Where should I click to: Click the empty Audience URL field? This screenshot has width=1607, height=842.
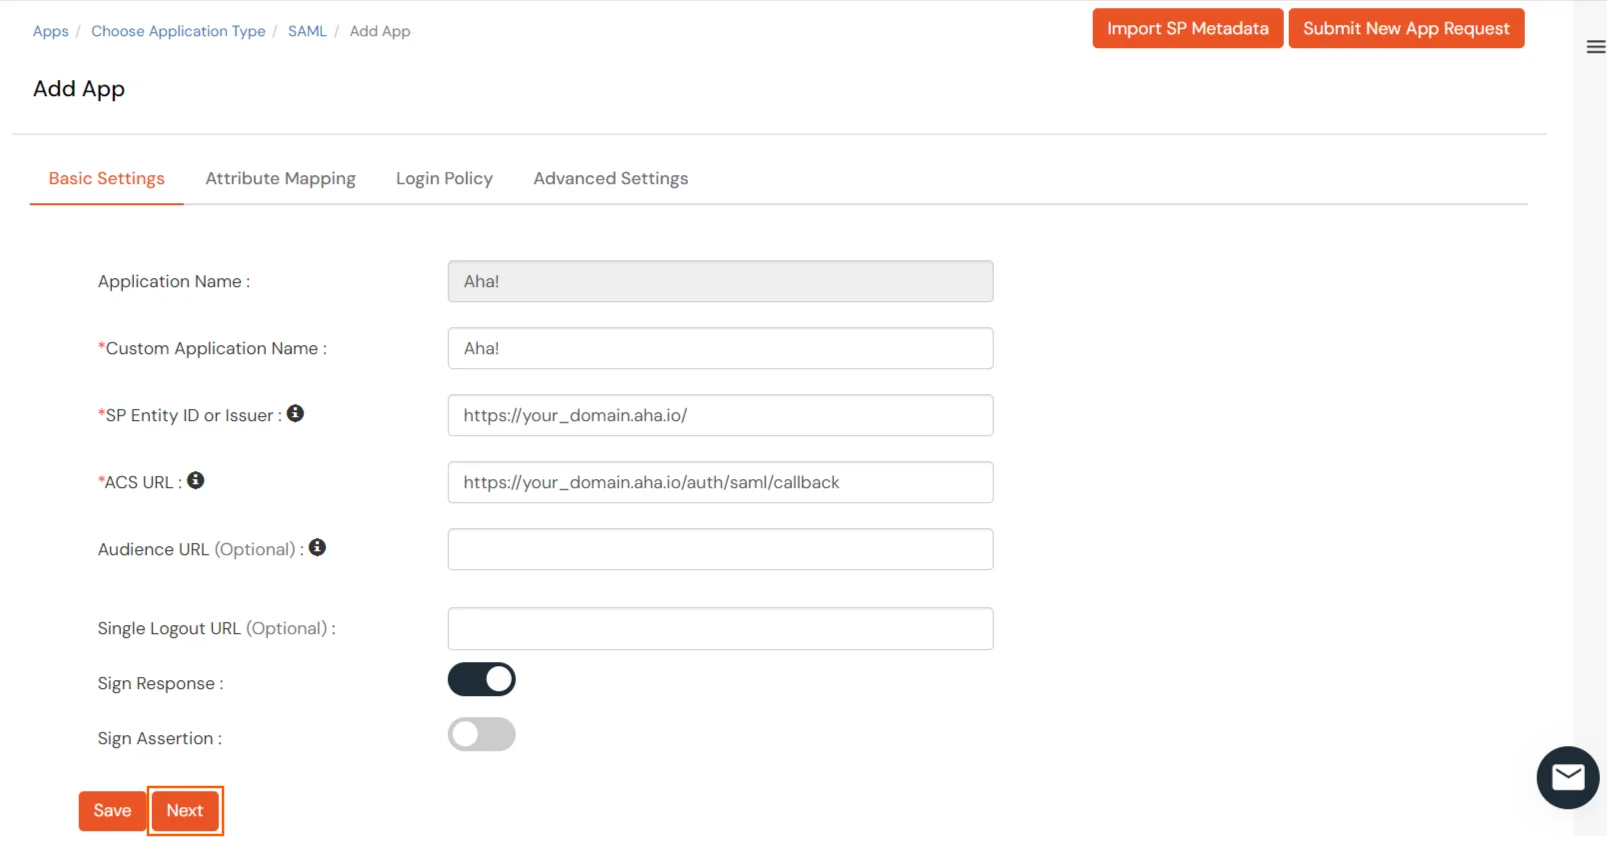click(x=720, y=549)
